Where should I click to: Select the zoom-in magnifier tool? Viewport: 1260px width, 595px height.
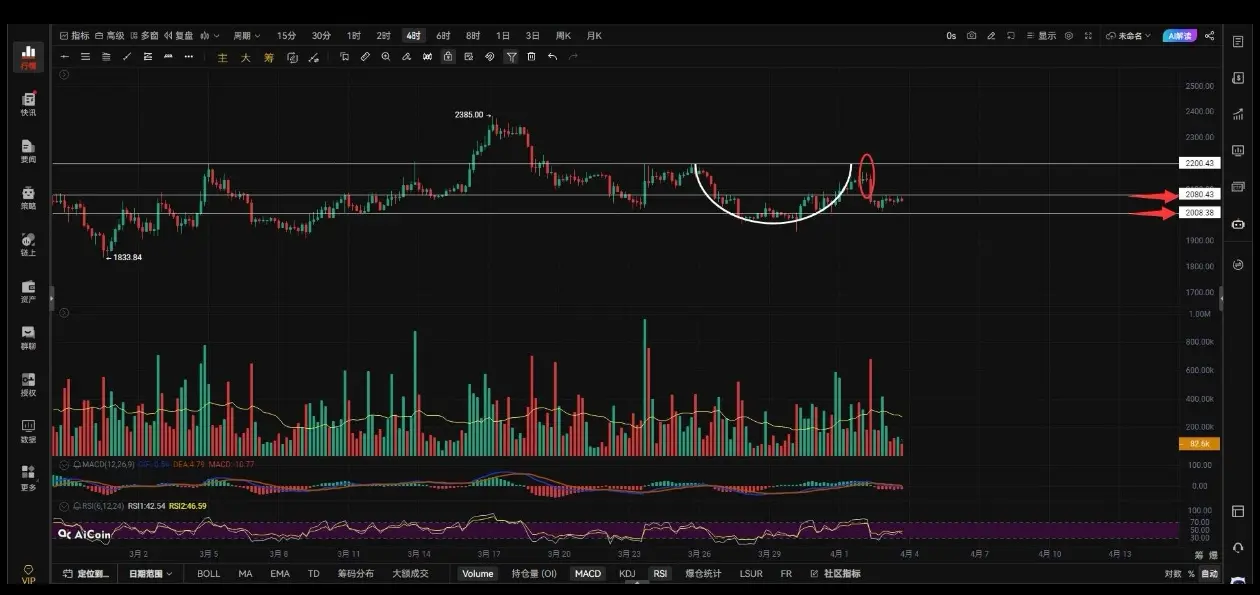[x=386, y=57]
